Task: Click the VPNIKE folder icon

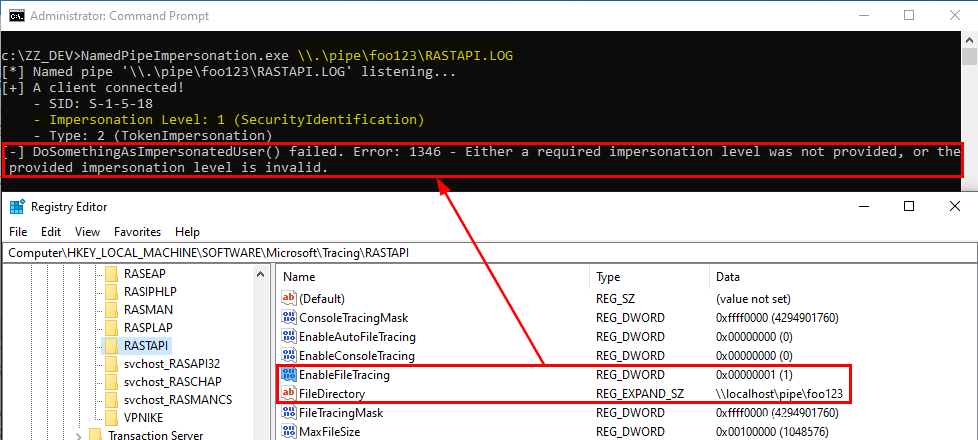Action: (112, 418)
